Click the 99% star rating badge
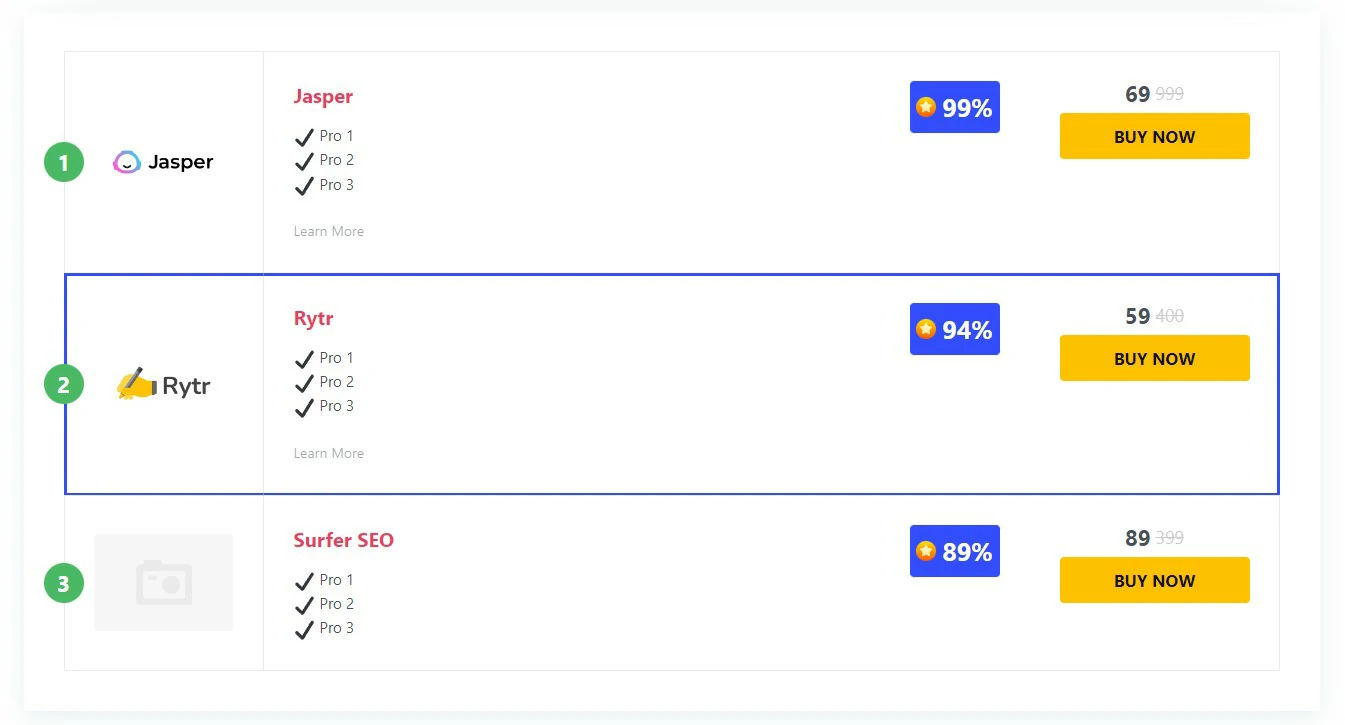 point(954,107)
